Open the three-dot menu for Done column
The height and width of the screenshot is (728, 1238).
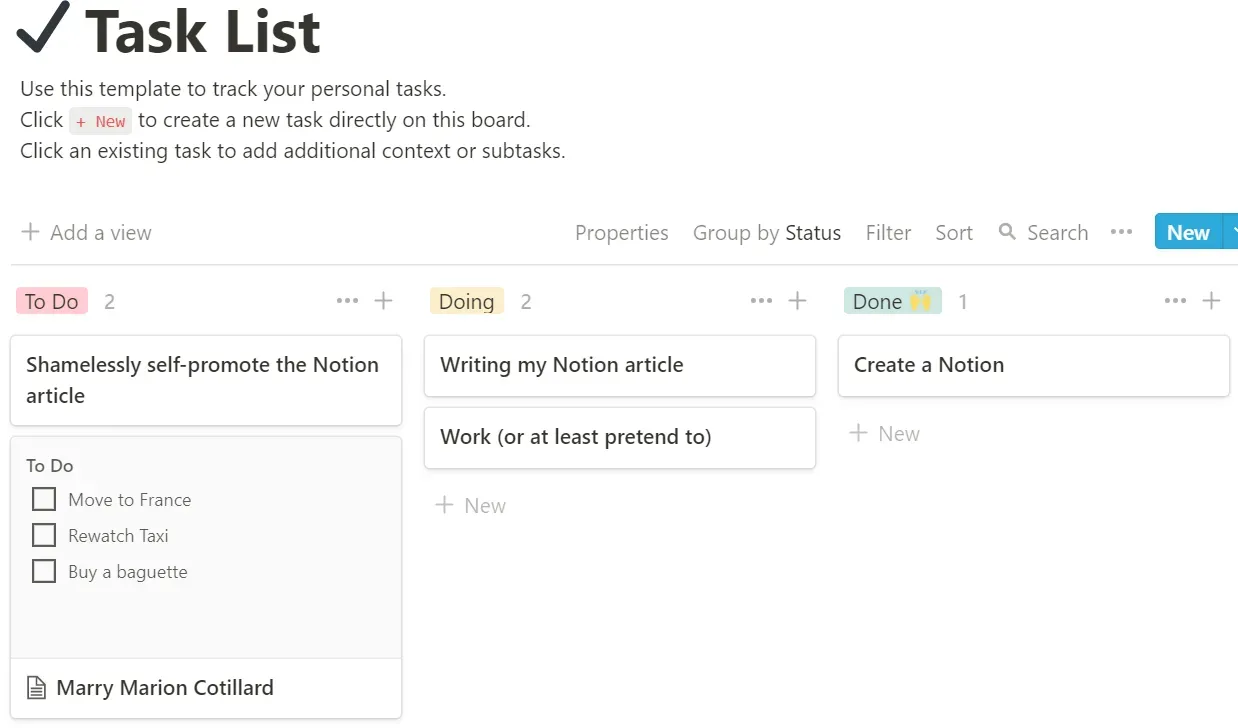[x=1175, y=301]
